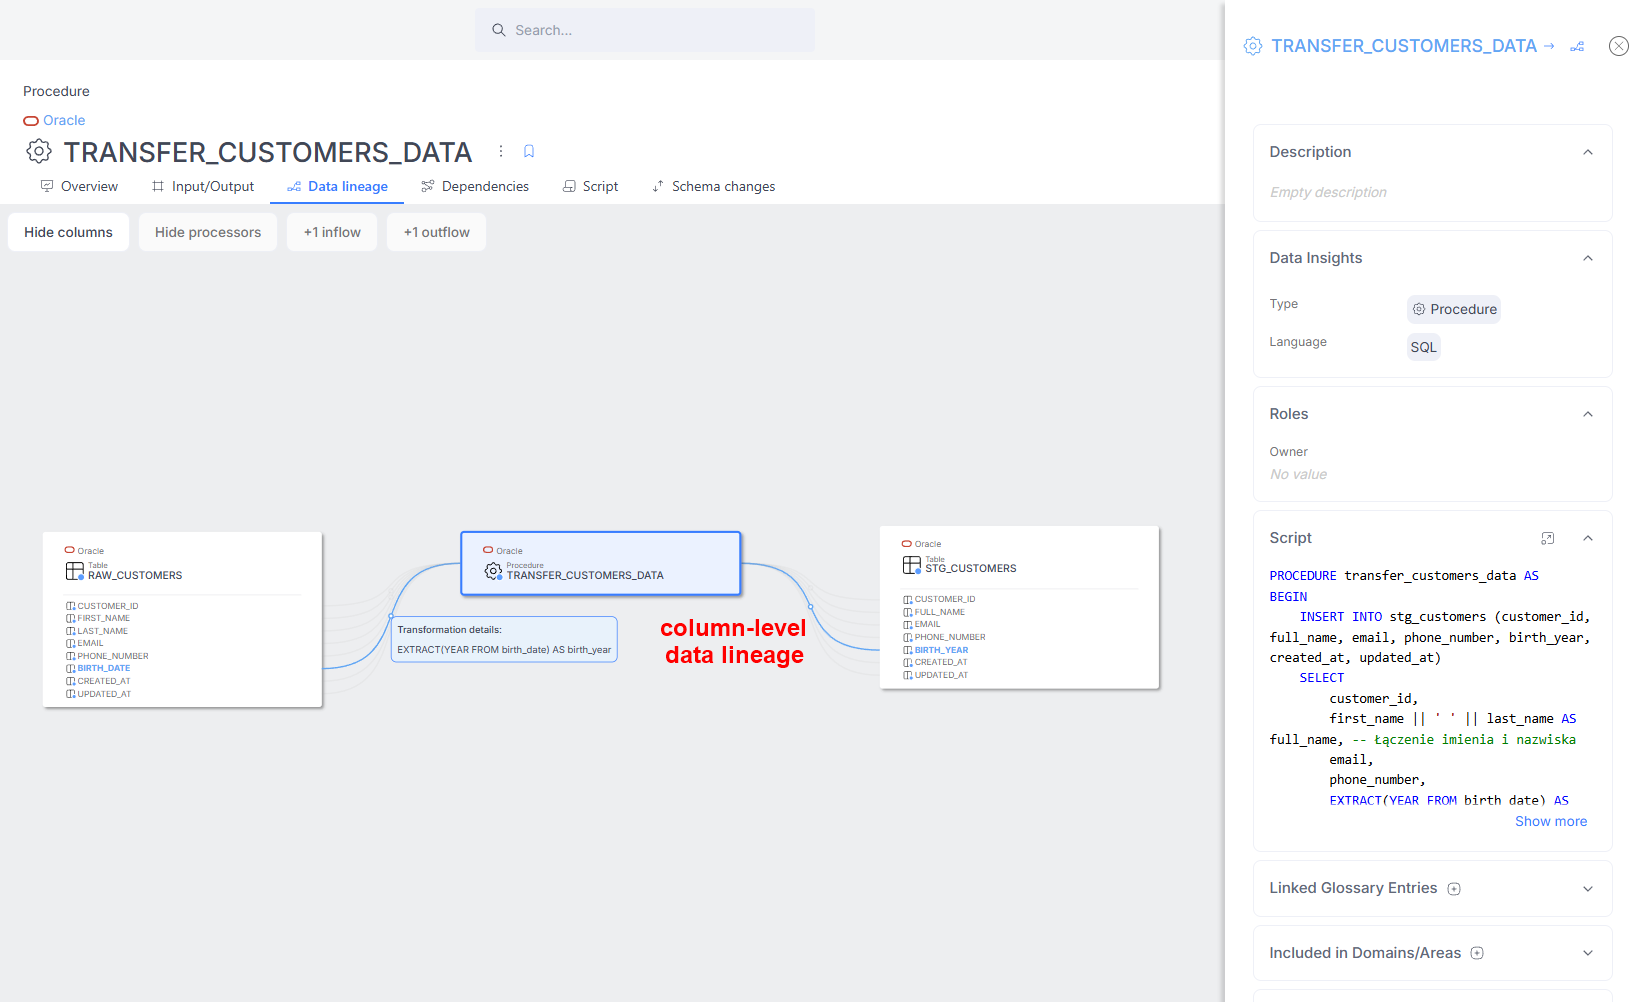Image resolution: width=1636 pixels, height=1002 pixels.
Task: Toggle Hide columns in lineage view
Action: (x=68, y=232)
